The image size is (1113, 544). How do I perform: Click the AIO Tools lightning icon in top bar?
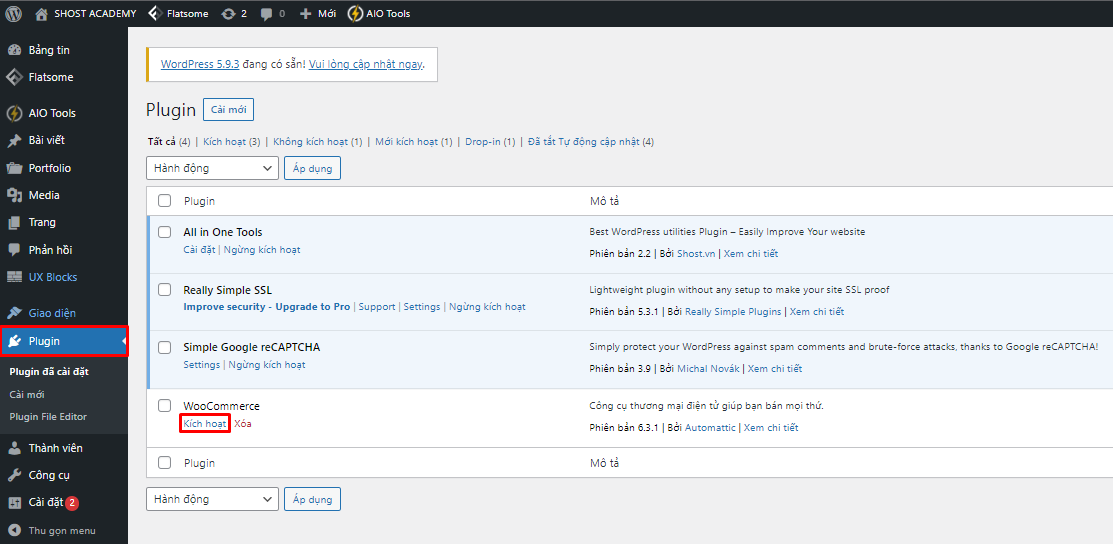tap(355, 14)
